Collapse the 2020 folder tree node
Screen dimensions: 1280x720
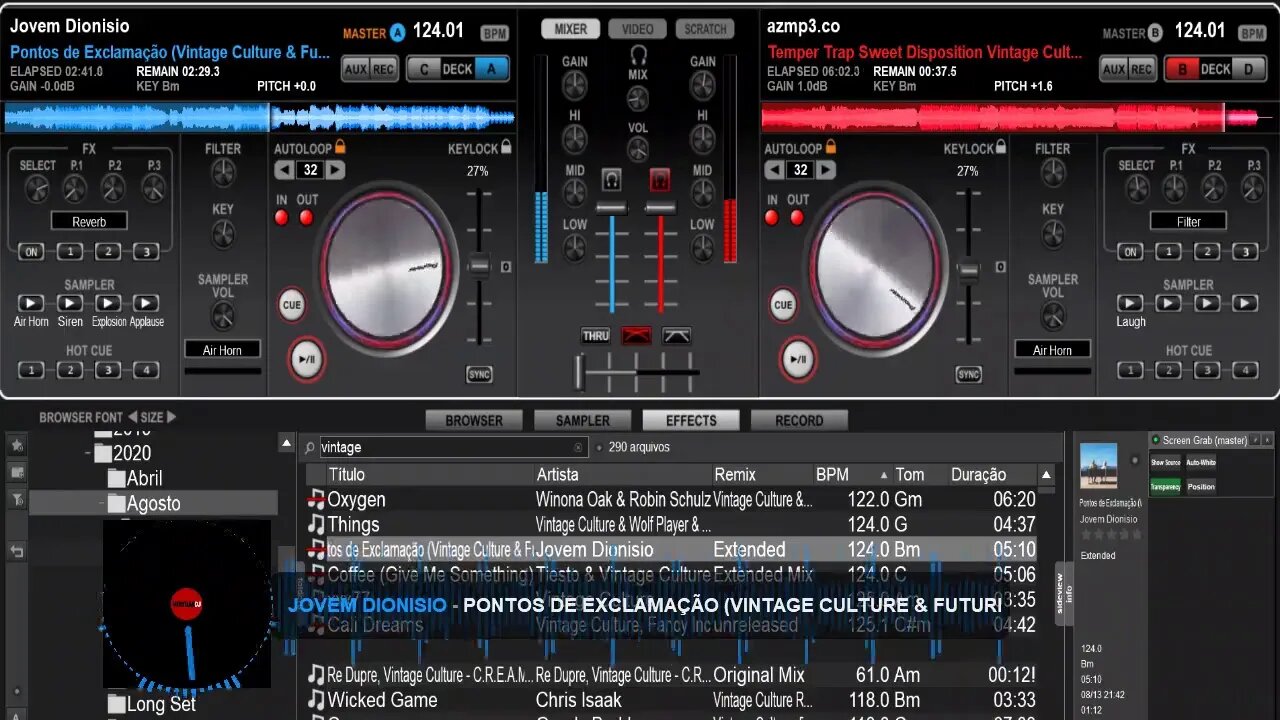point(88,453)
